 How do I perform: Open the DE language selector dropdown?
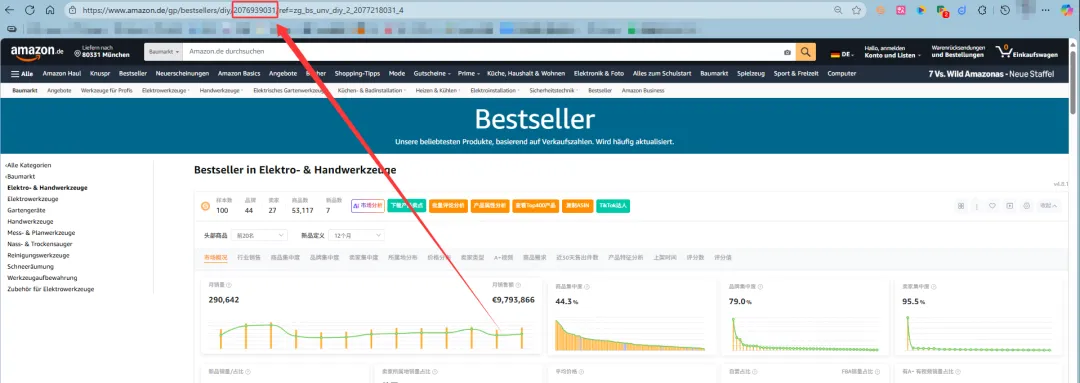point(842,54)
